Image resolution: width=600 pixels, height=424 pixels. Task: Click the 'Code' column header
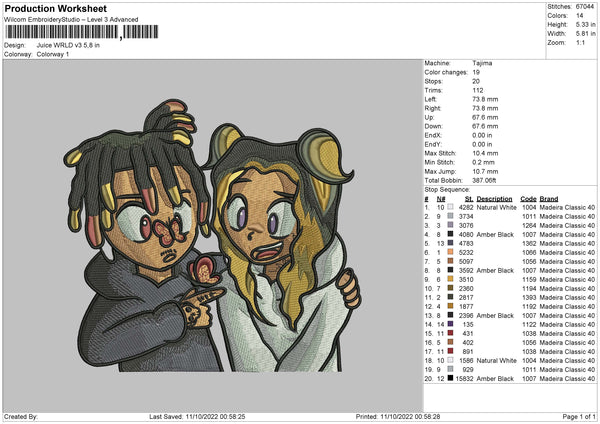point(528,199)
